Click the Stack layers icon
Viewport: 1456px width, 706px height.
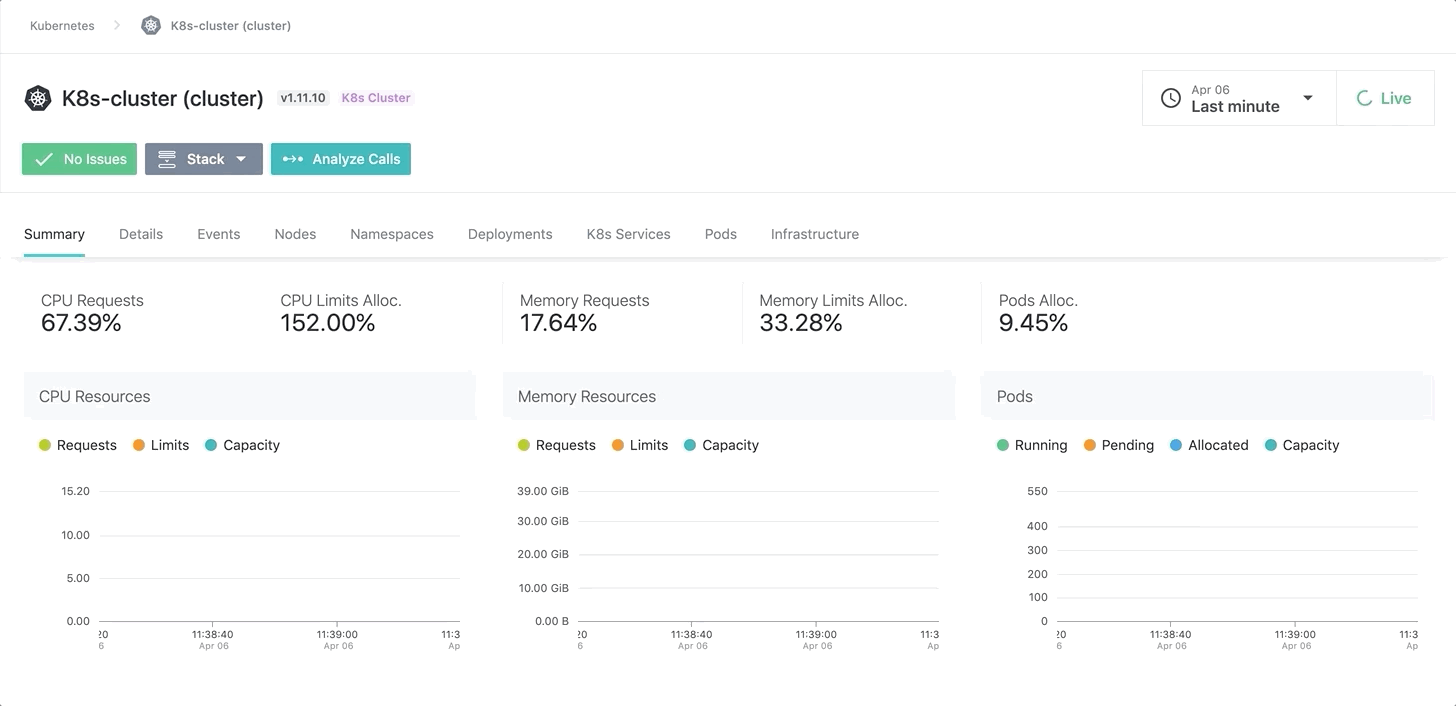(x=167, y=159)
